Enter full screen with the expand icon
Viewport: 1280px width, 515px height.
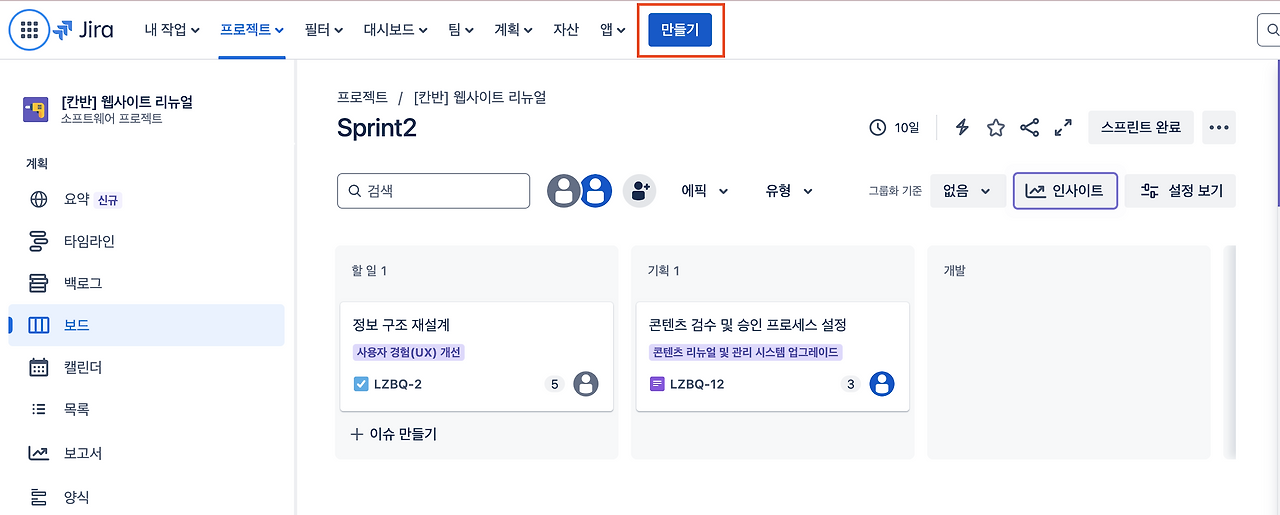tap(1063, 127)
